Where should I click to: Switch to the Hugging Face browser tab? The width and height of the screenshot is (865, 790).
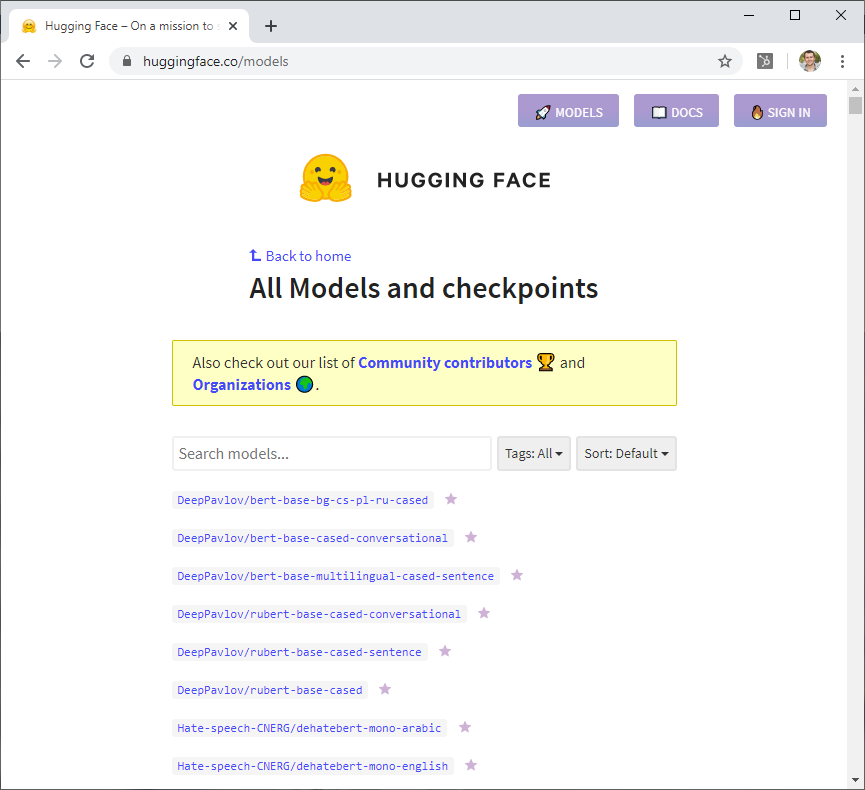pos(130,26)
